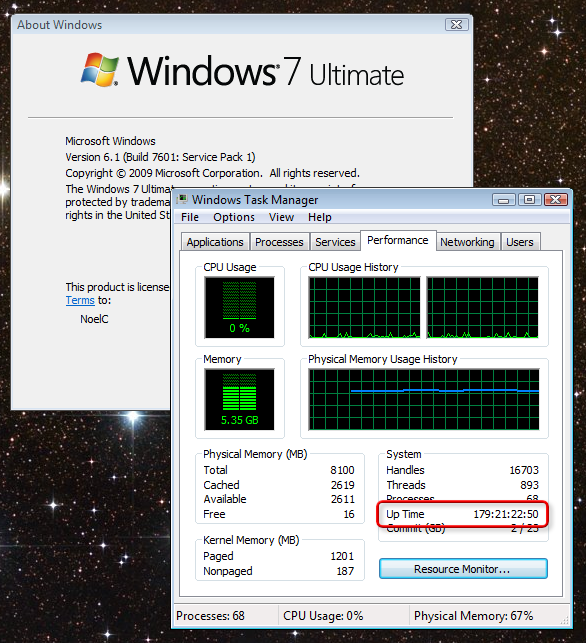
Task: Click the Physical Memory Usage History graph
Action: coord(424,399)
